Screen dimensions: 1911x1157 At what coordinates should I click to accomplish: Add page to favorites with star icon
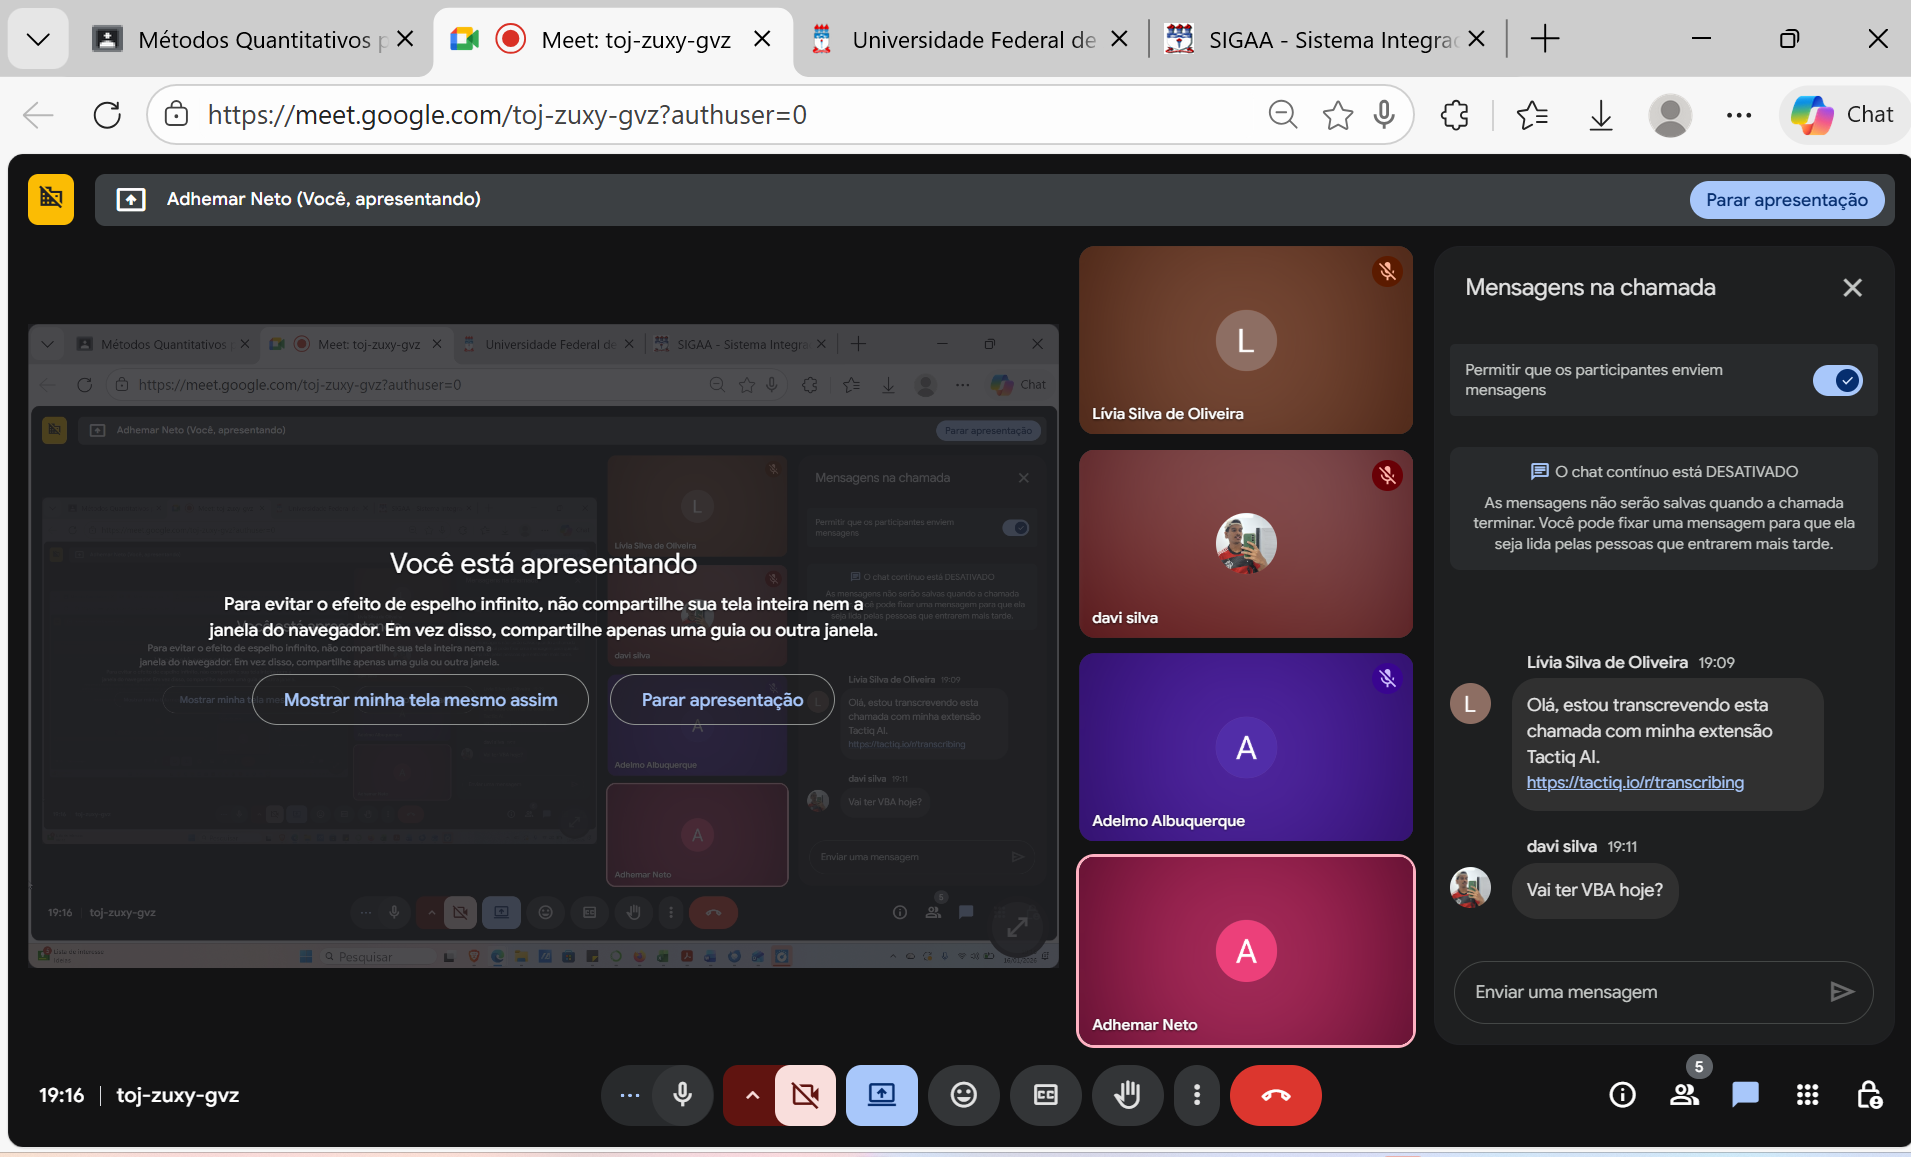pyautogui.click(x=1338, y=115)
